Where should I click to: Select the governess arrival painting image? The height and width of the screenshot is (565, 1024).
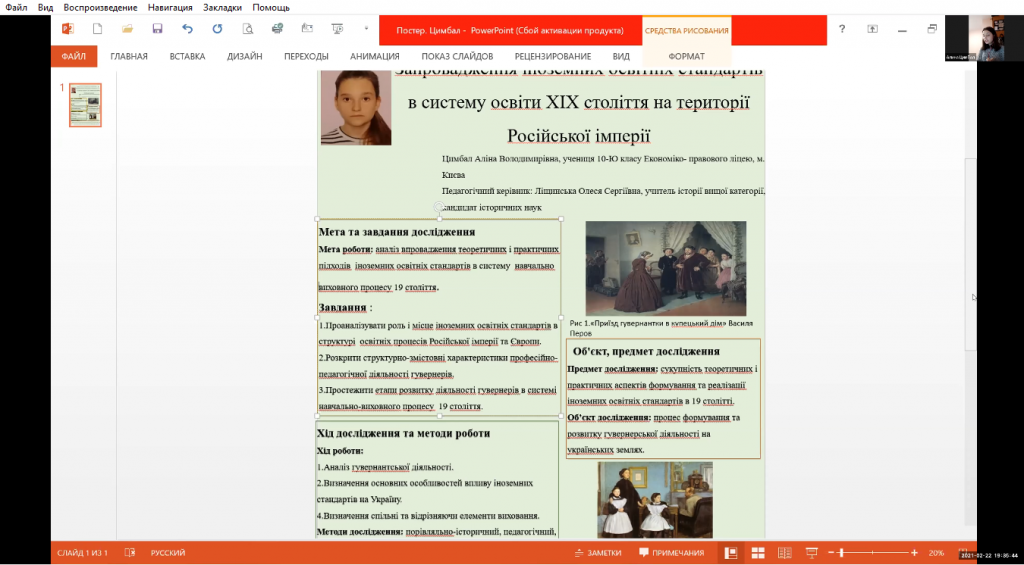665,268
